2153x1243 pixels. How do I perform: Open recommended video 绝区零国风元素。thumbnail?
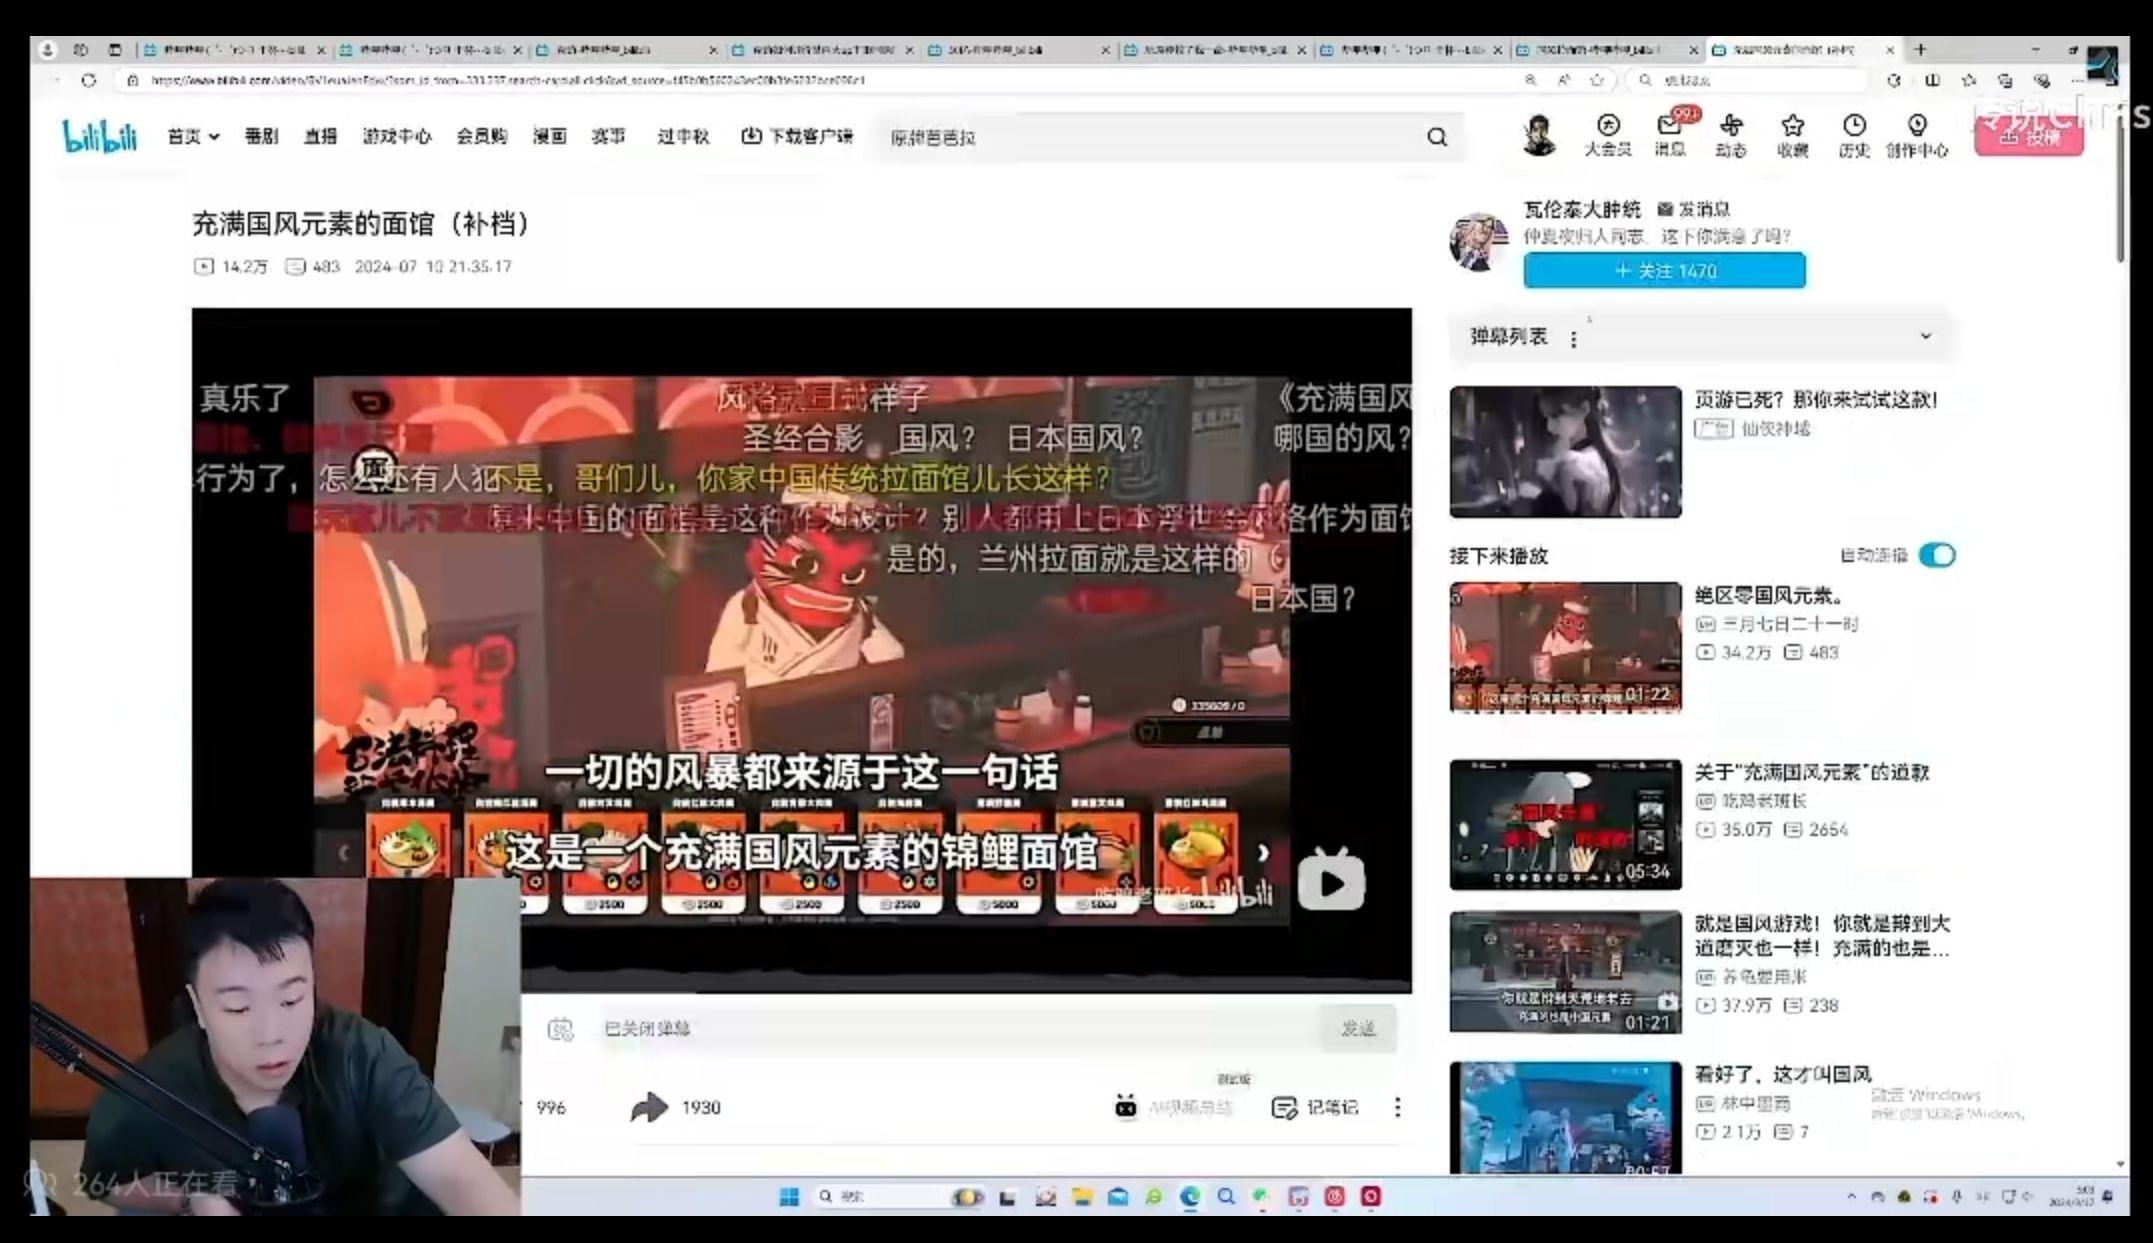pyautogui.click(x=1565, y=647)
